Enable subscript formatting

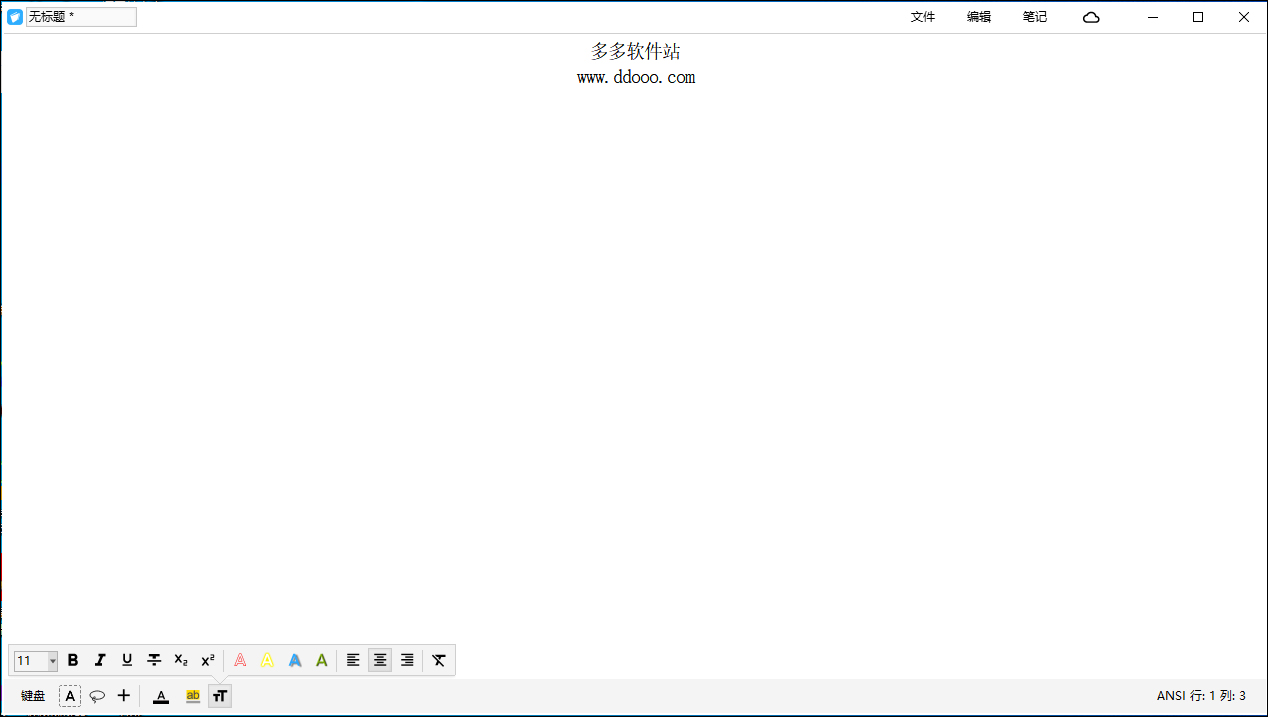click(181, 660)
